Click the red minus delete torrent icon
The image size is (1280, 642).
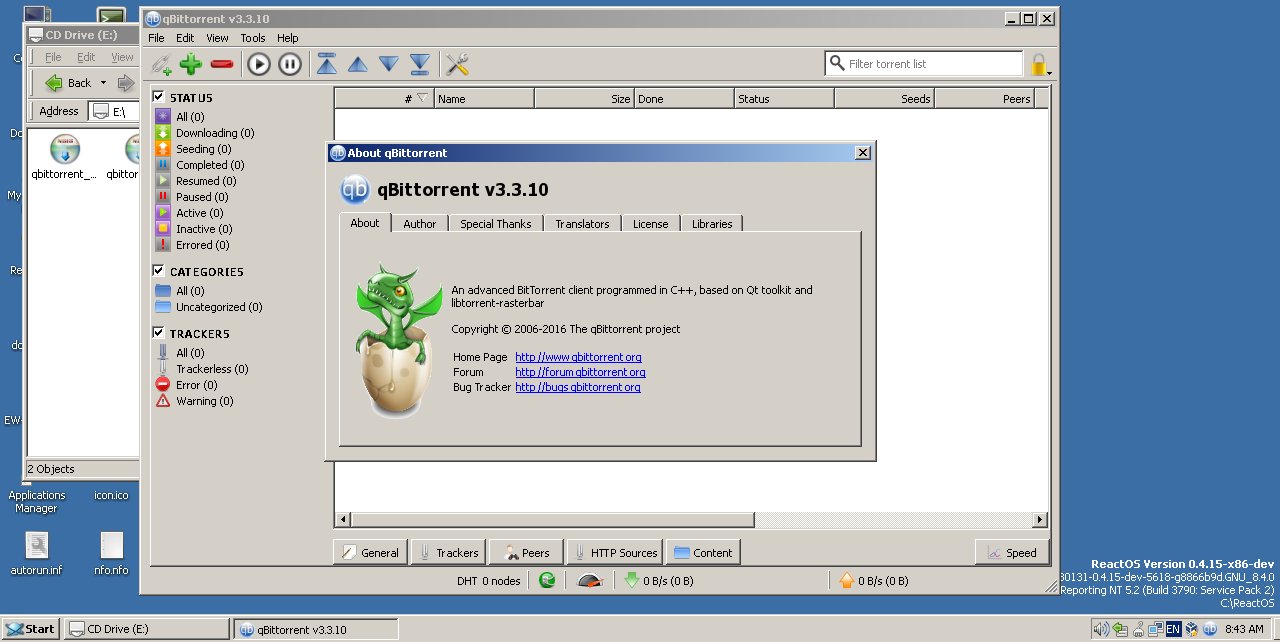222,64
